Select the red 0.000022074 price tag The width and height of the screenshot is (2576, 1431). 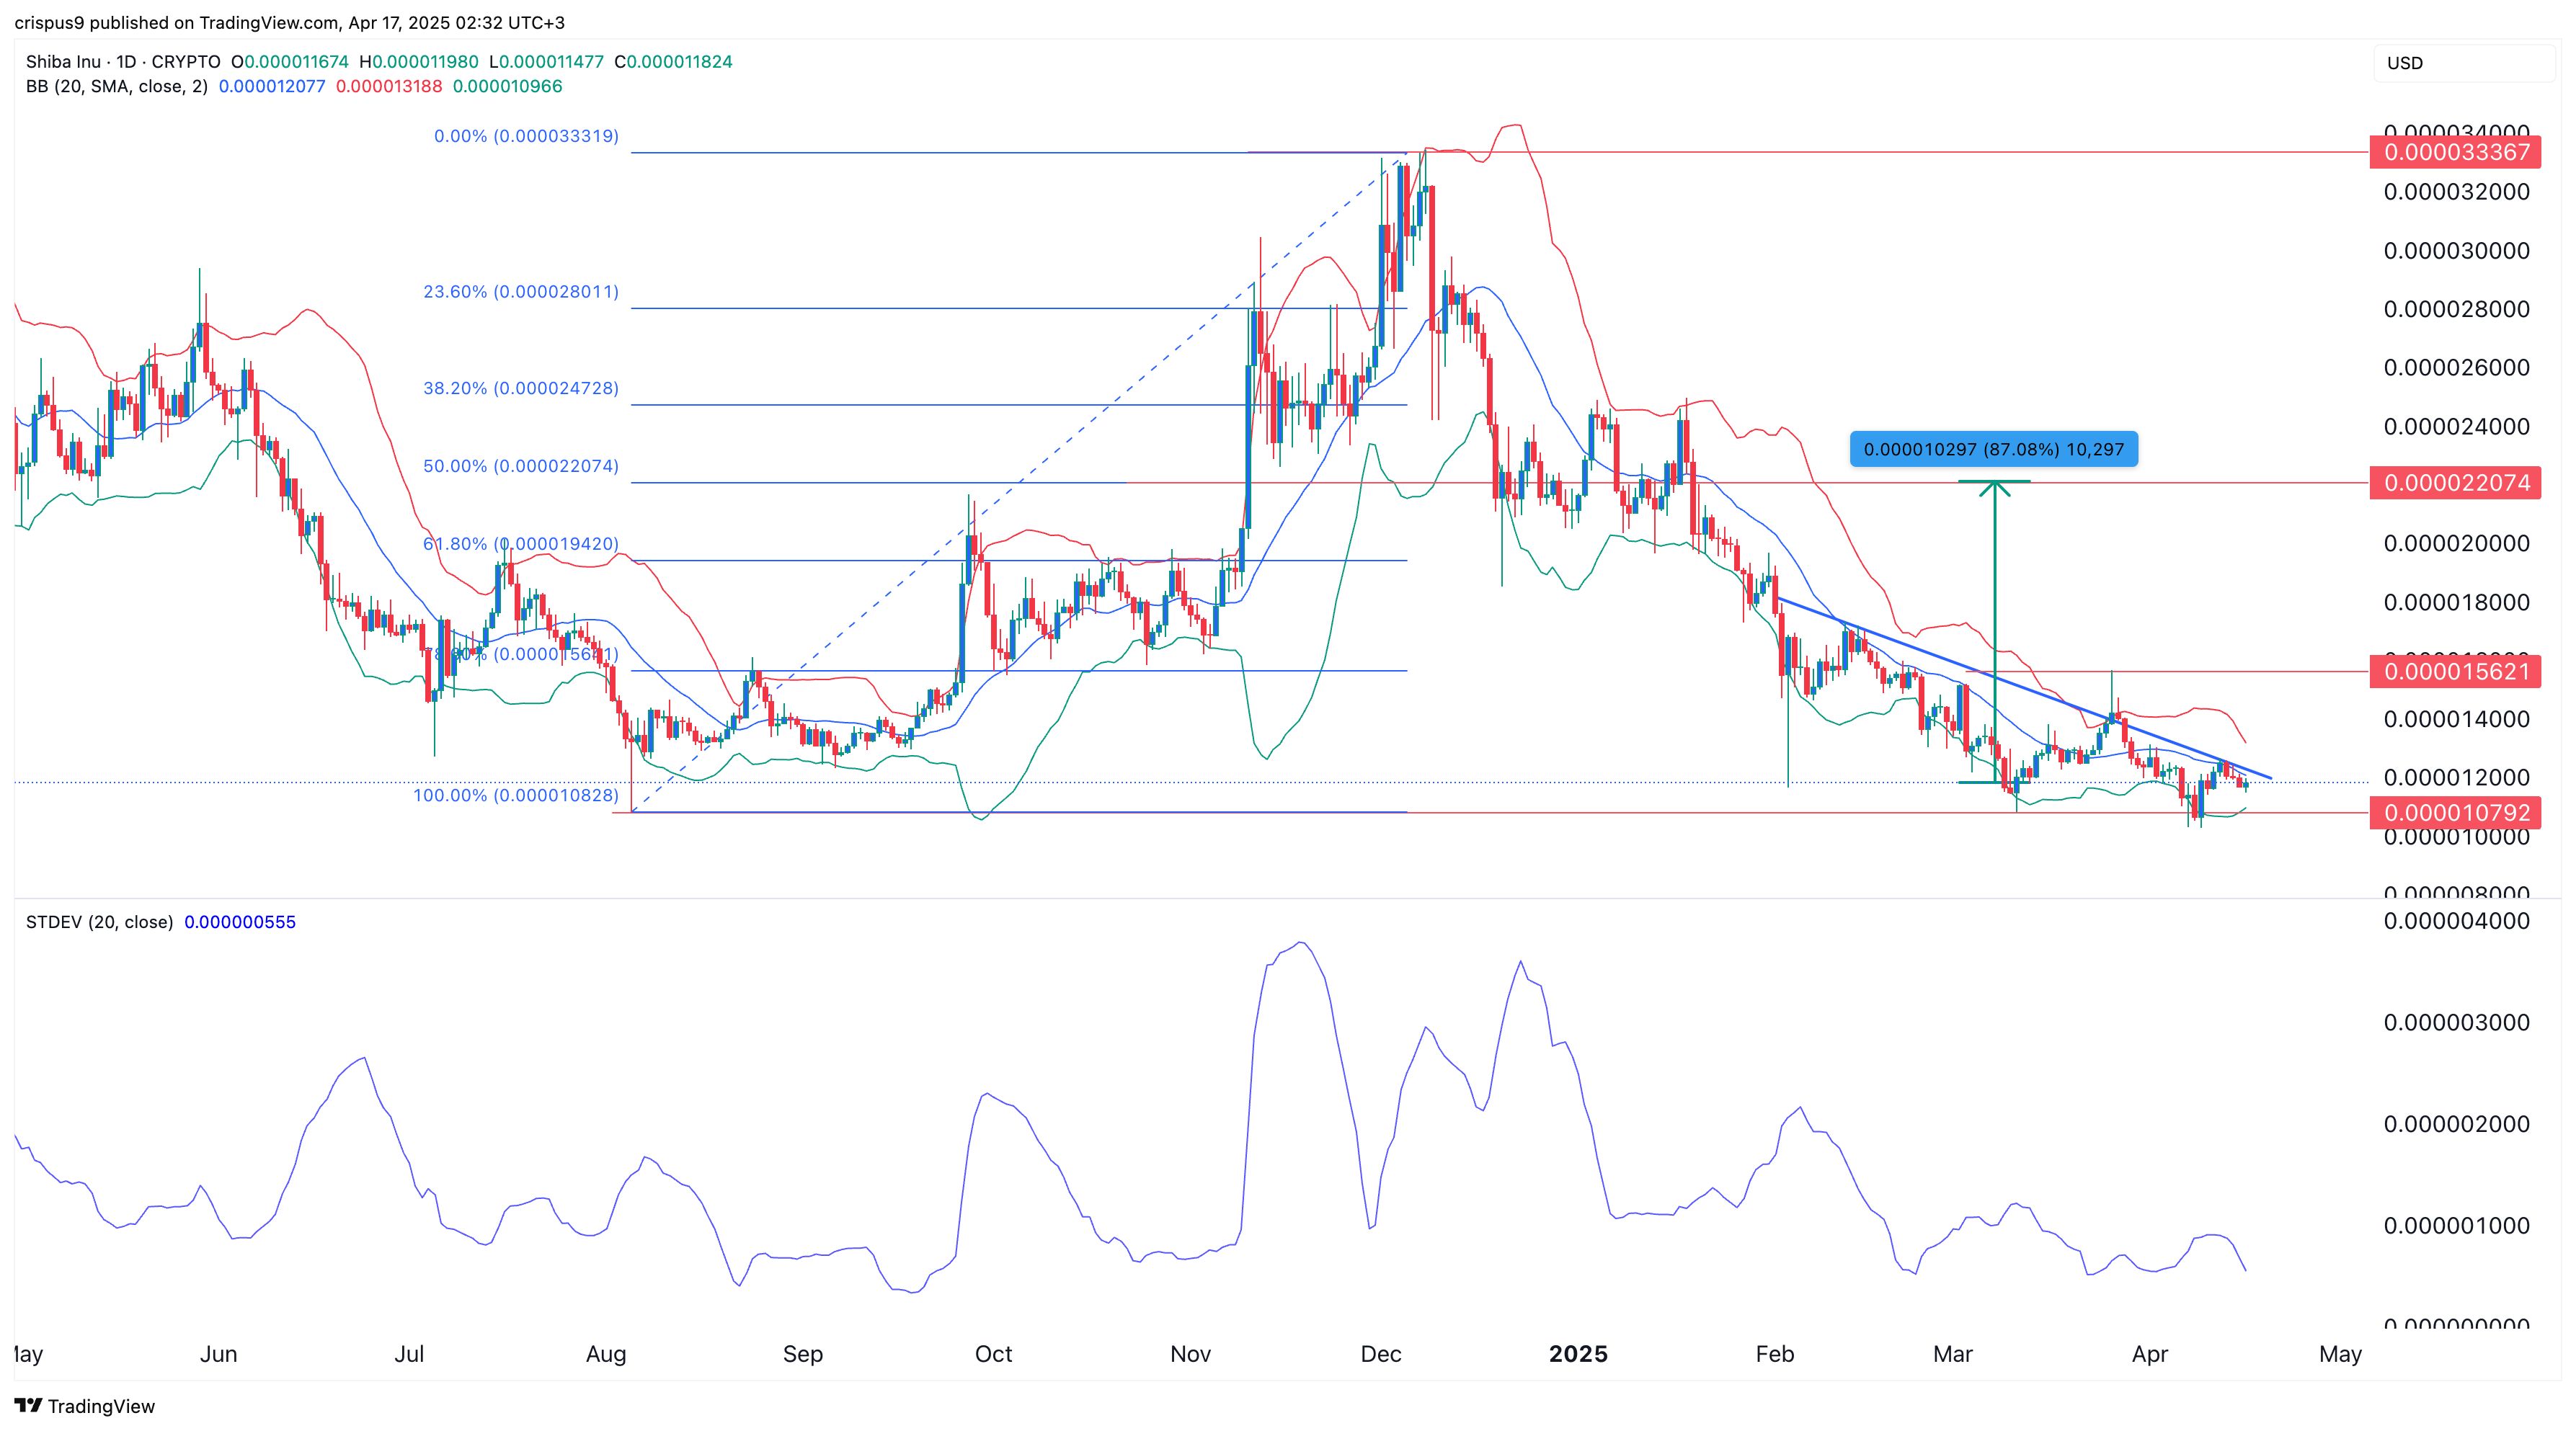click(2456, 483)
